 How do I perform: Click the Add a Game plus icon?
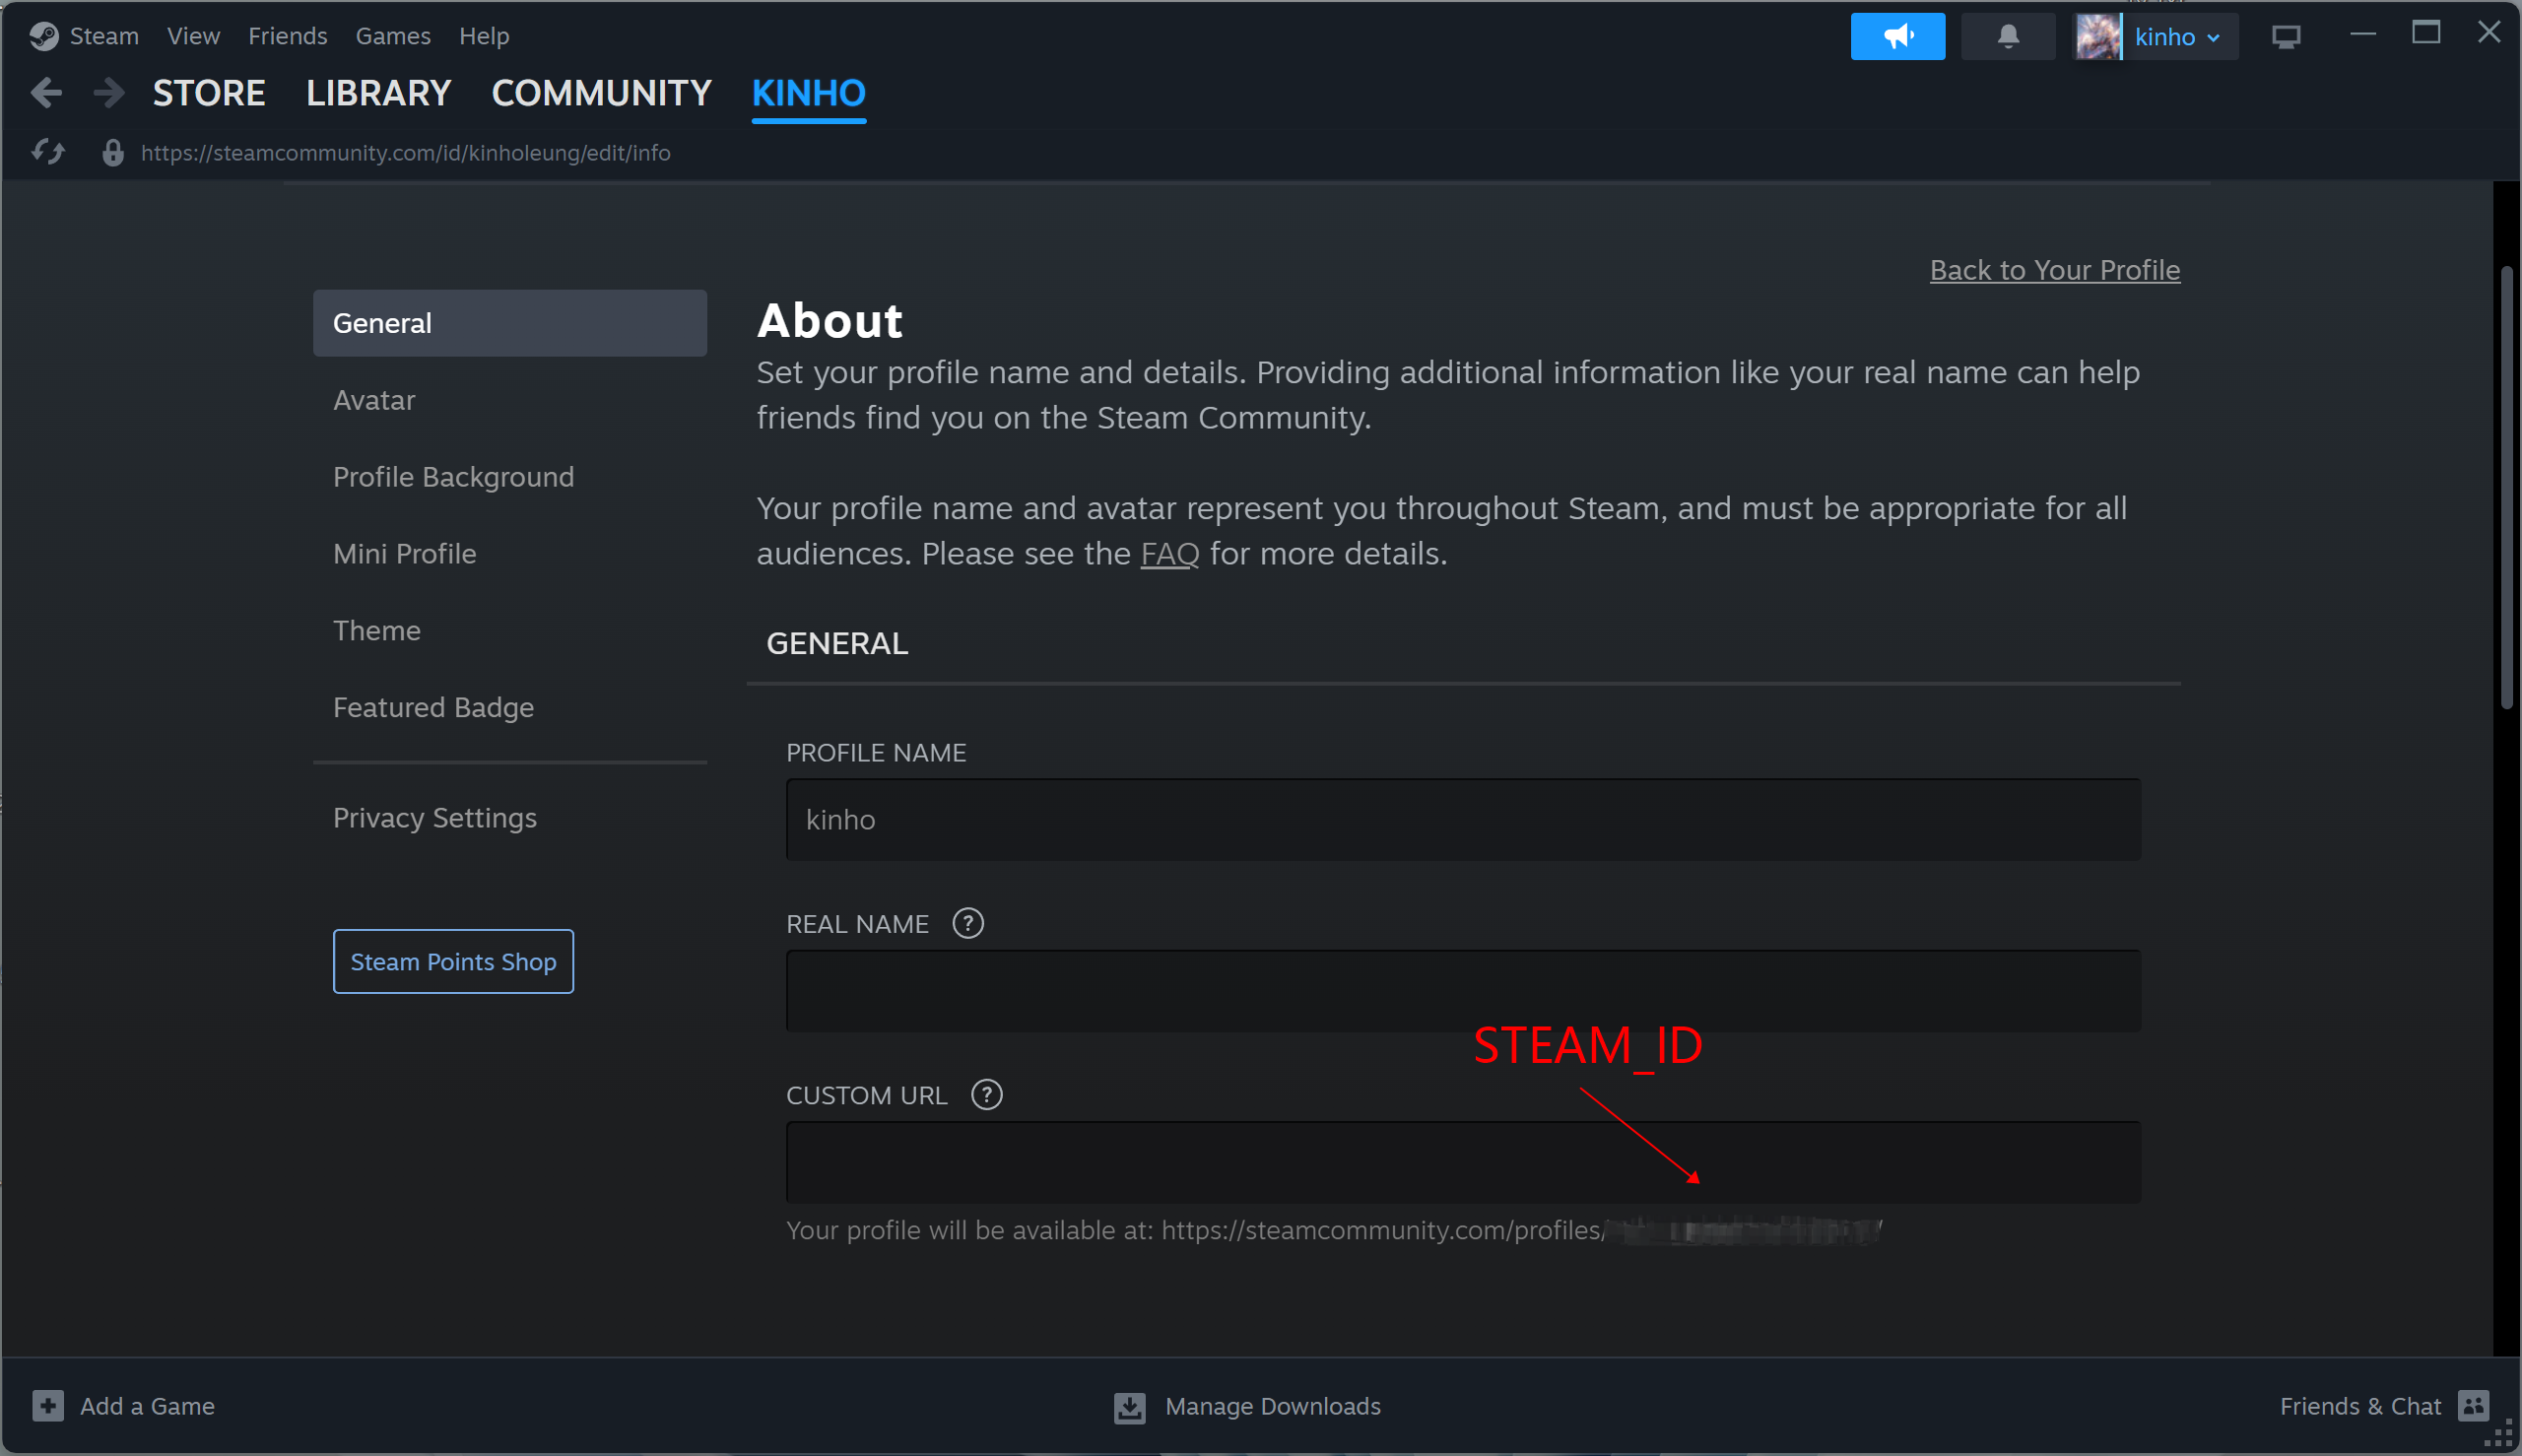(48, 1406)
